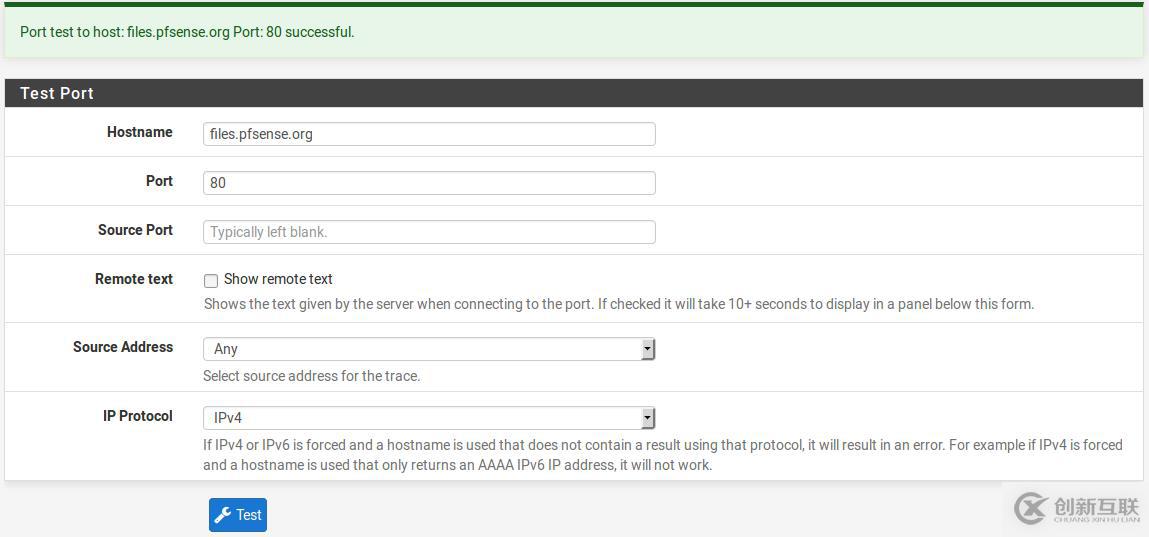1149x537 pixels.
Task: Click the Source Address dropdown arrow
Action: pyautogui.click(x=648, y=349)
